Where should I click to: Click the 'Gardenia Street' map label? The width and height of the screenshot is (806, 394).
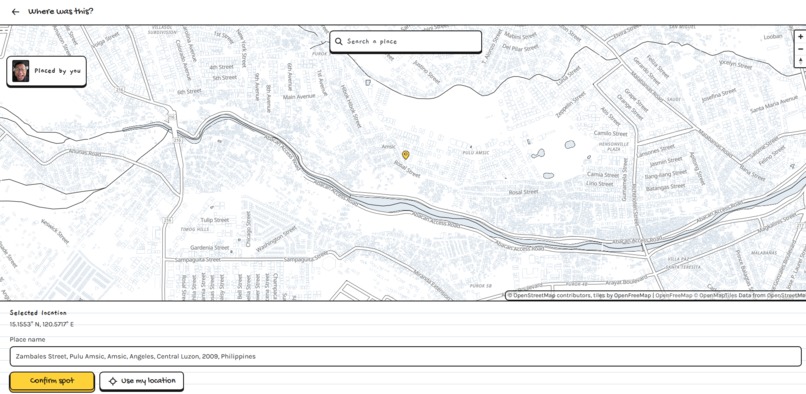click(x=210, y=248)
